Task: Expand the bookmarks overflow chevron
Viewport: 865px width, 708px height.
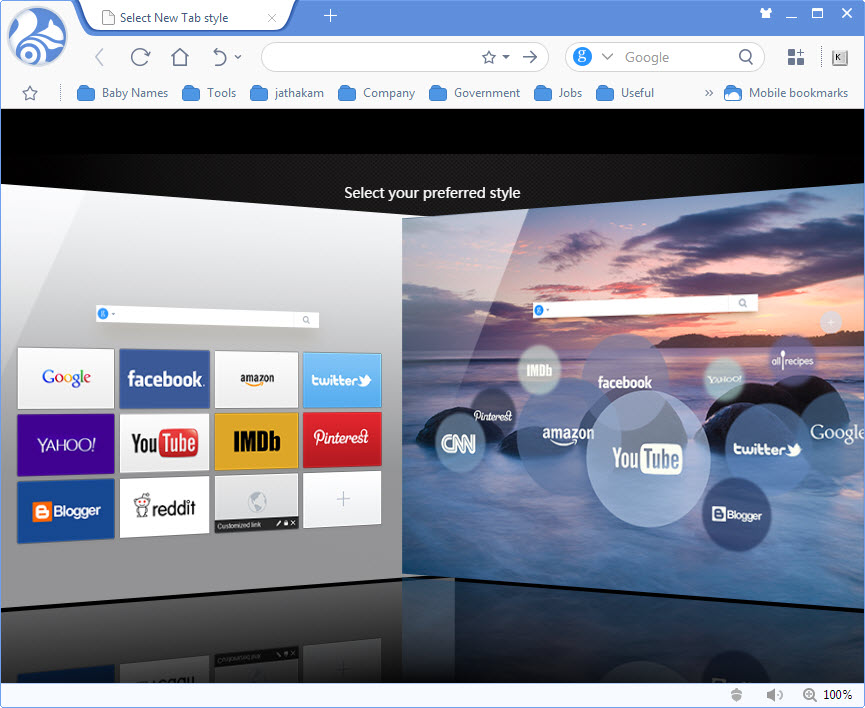Action: 709,93
